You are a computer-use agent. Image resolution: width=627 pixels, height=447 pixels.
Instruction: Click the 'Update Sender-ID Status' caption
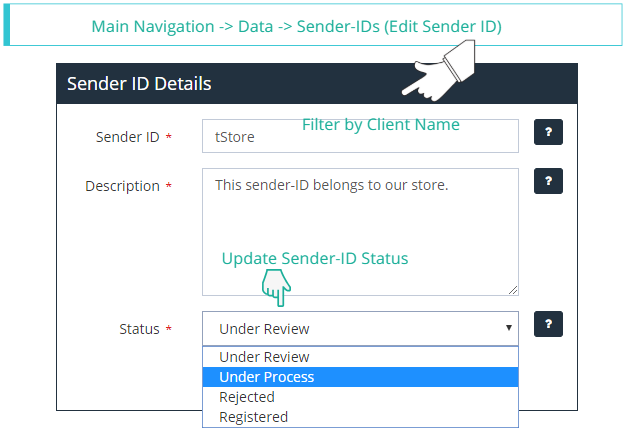pyautogui.click(x=315, y=258)
